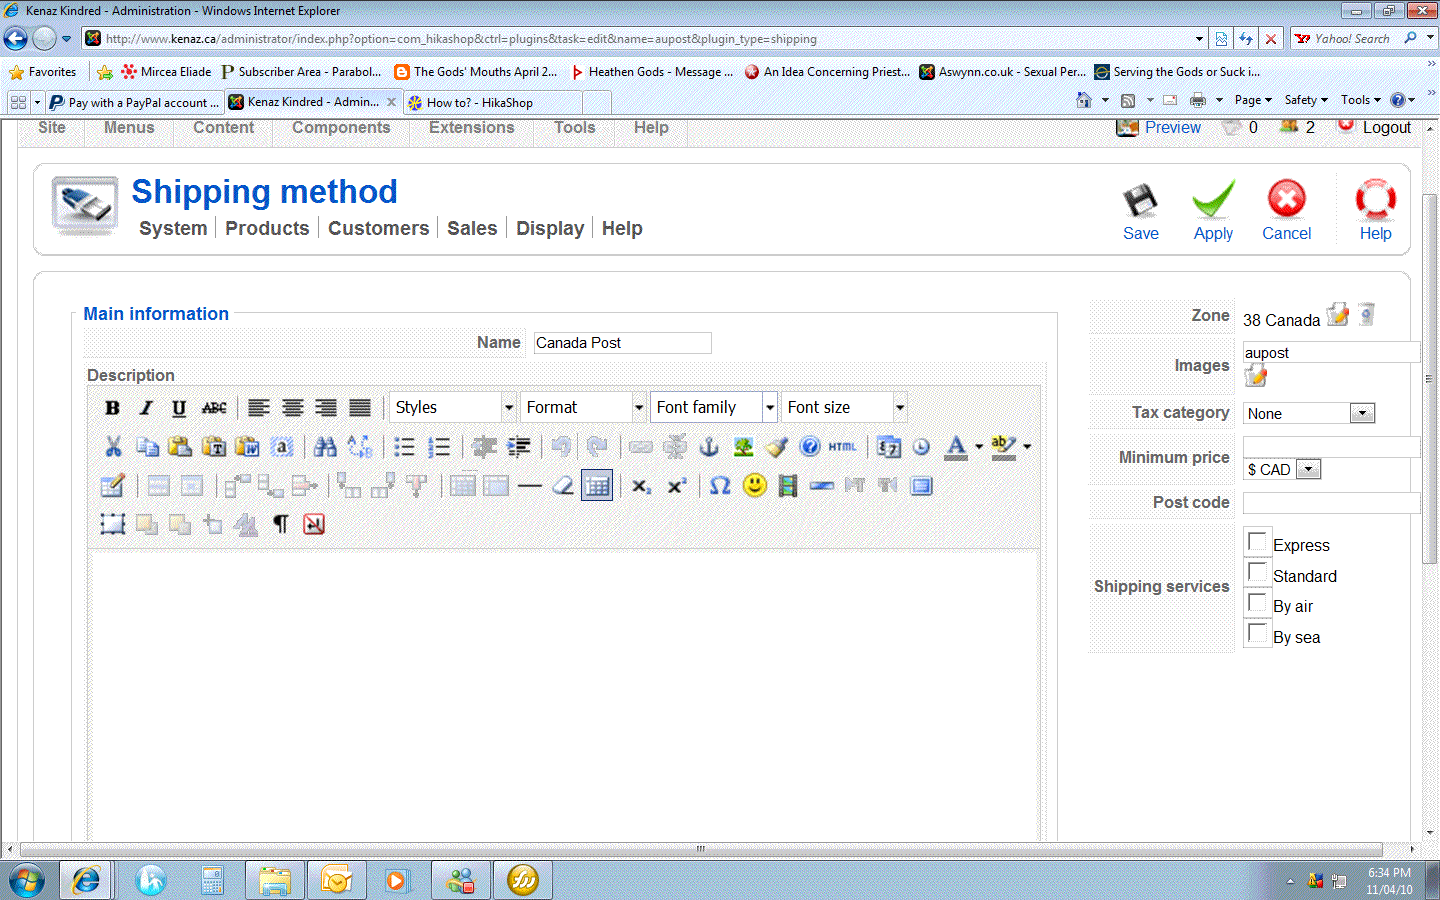Open the Display menu
This screenshot has height=900, width=1440.
[550, 229]
